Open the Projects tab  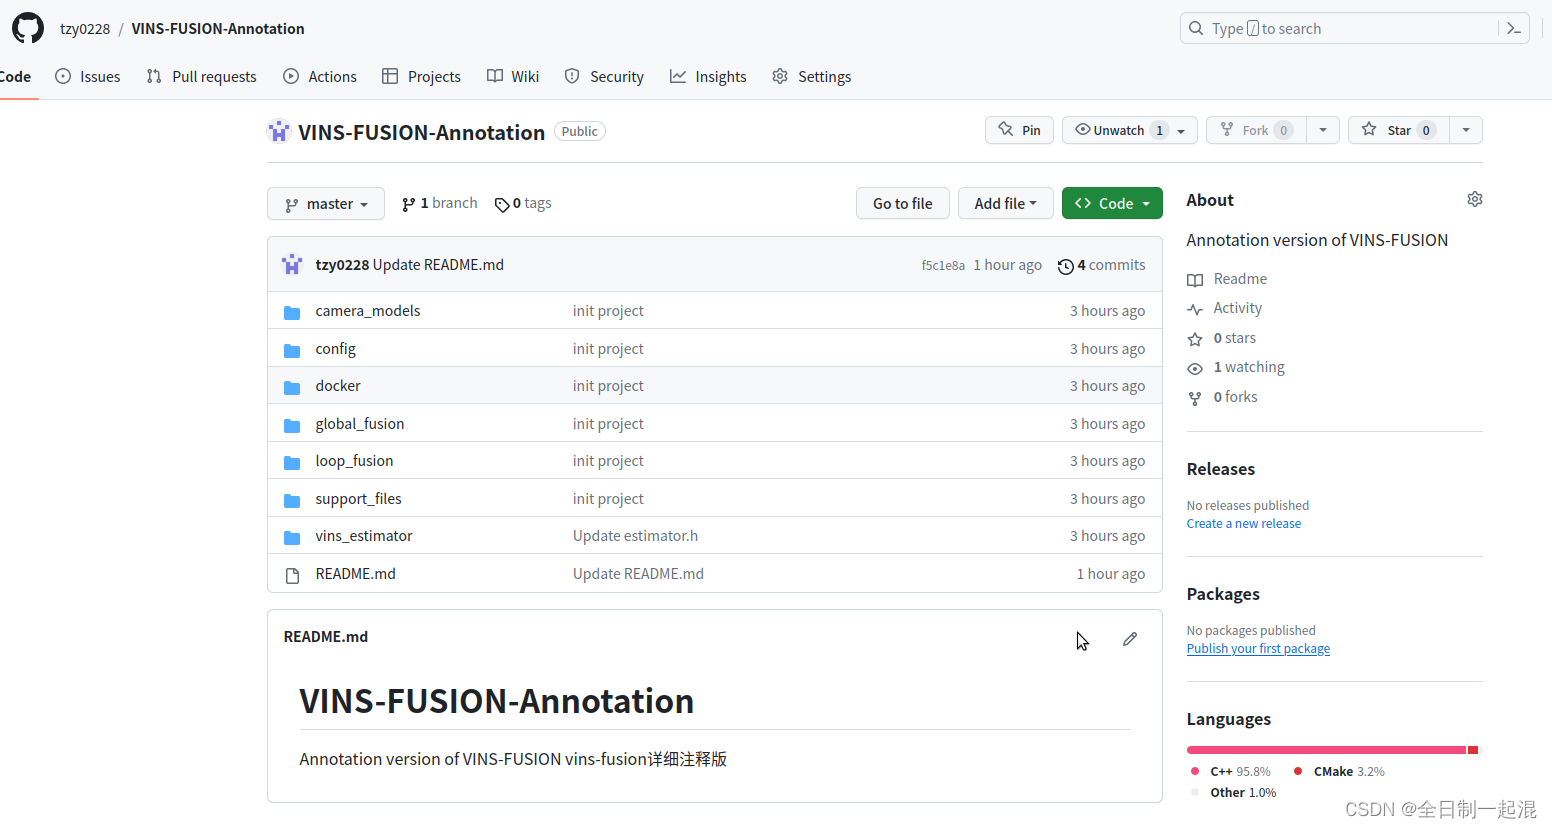(x=421, y=77)
